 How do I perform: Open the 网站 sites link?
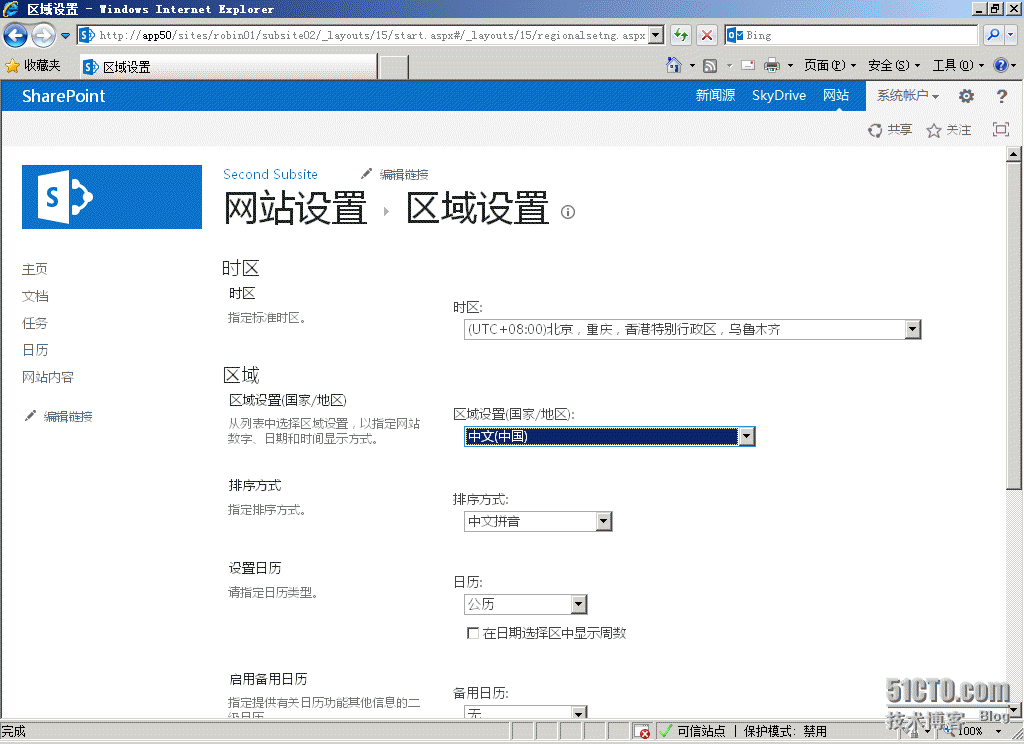835,95
